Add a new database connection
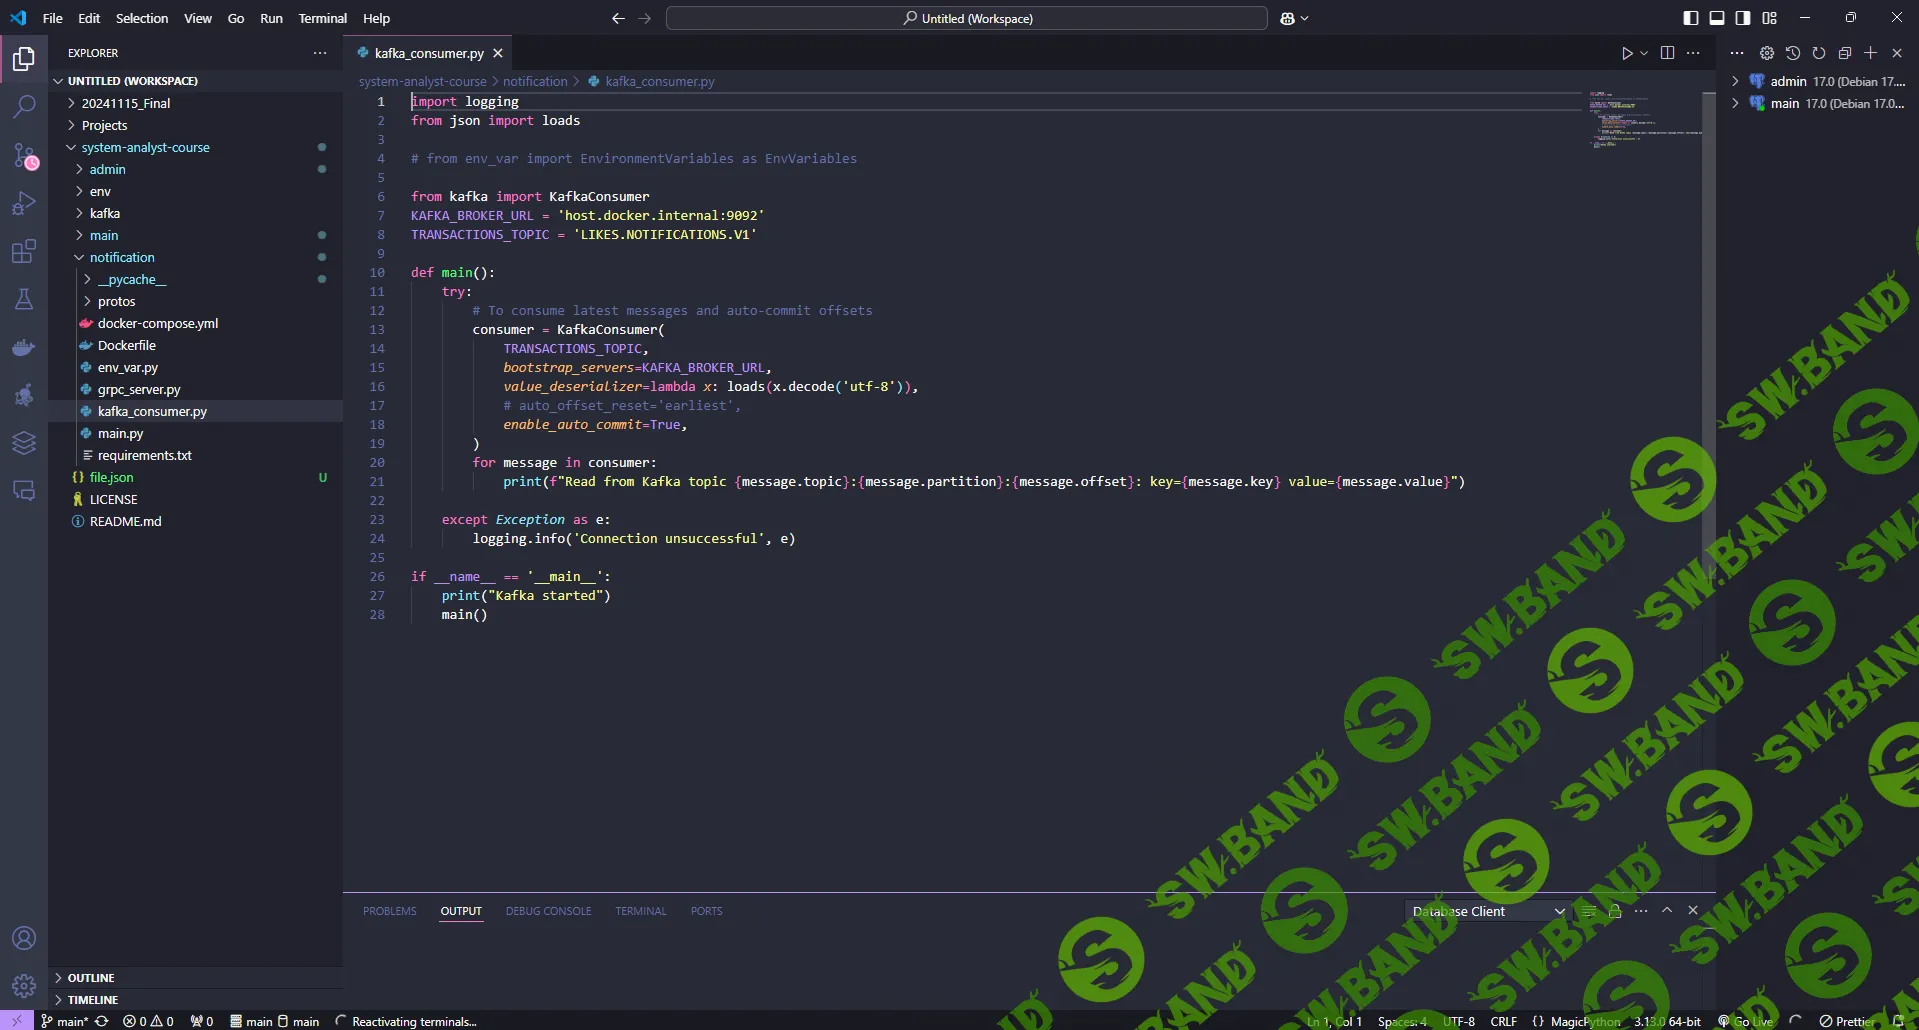 (x=1871, y=53)
